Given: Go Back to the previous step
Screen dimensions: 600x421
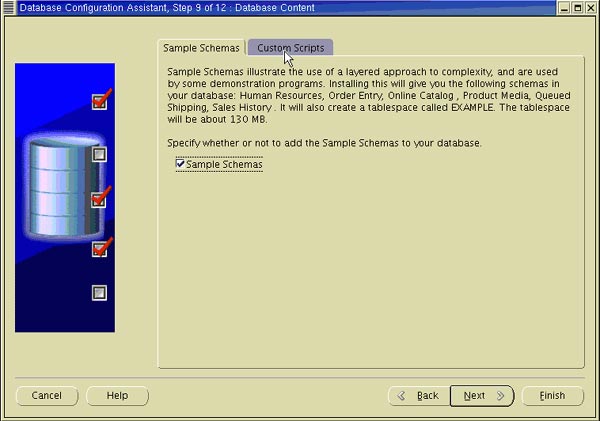Looking at the screenshot, I should [x=419, y=395].
